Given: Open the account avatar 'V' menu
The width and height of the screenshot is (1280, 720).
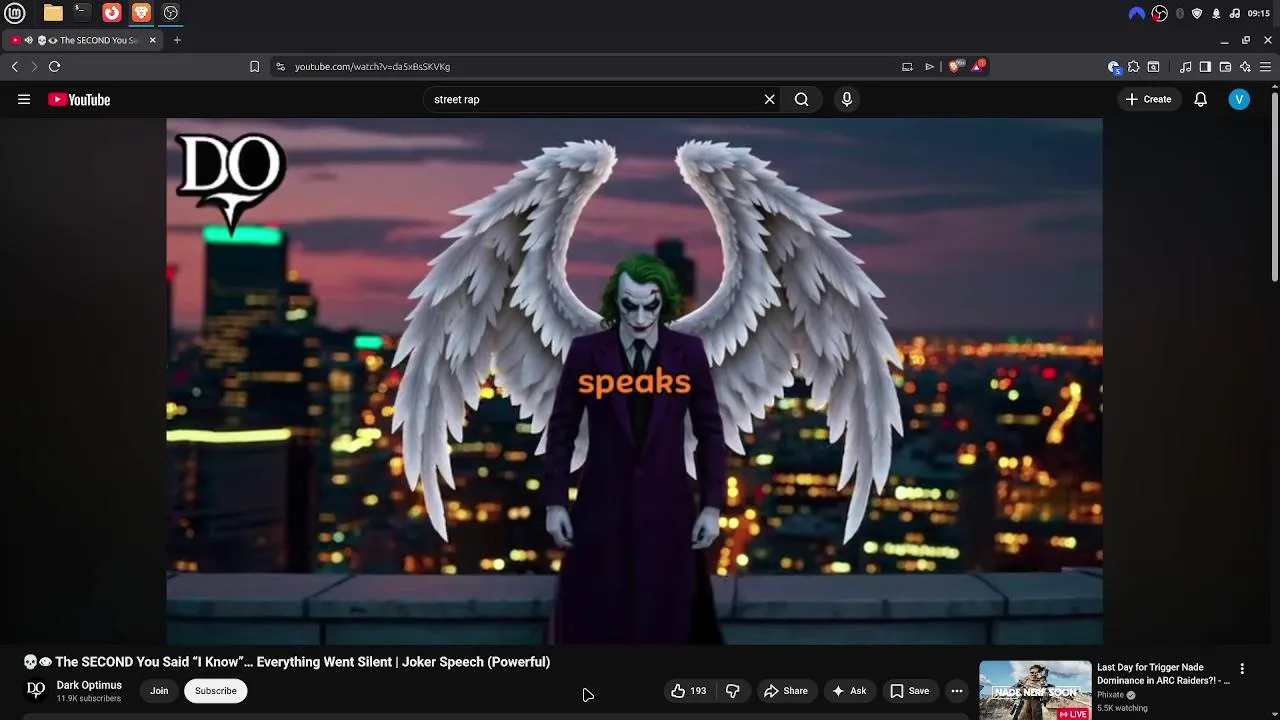Looking at the screenshot, I should (1239, 99).
